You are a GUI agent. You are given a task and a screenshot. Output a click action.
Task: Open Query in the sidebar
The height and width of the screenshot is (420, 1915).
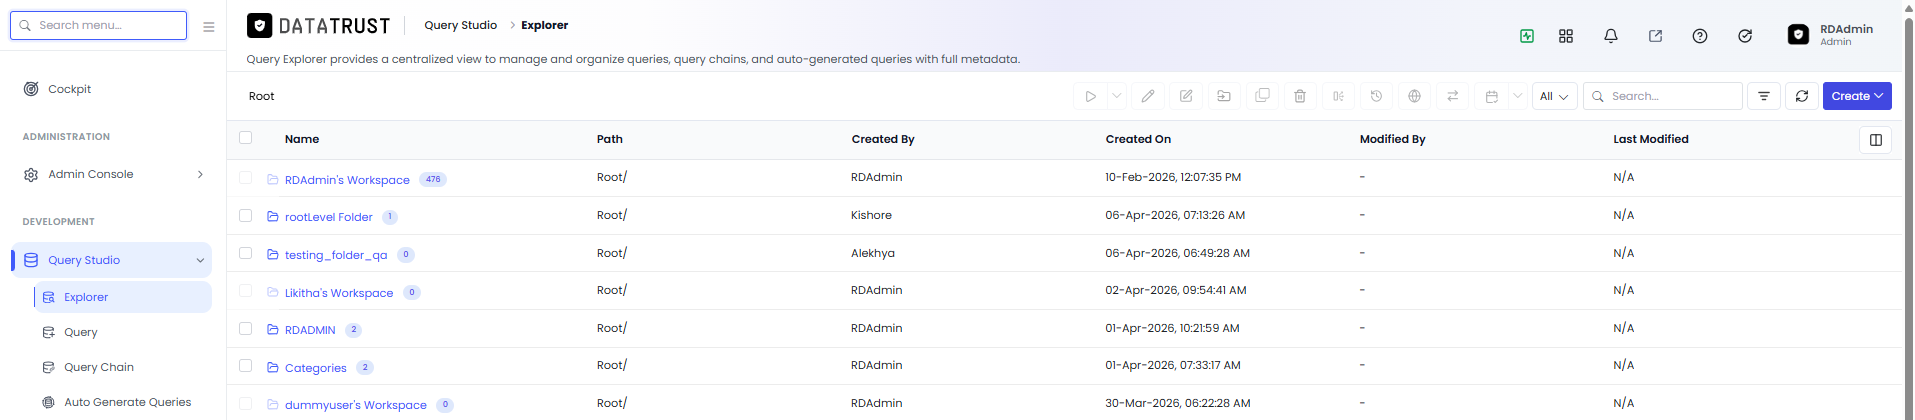(80, 332)
